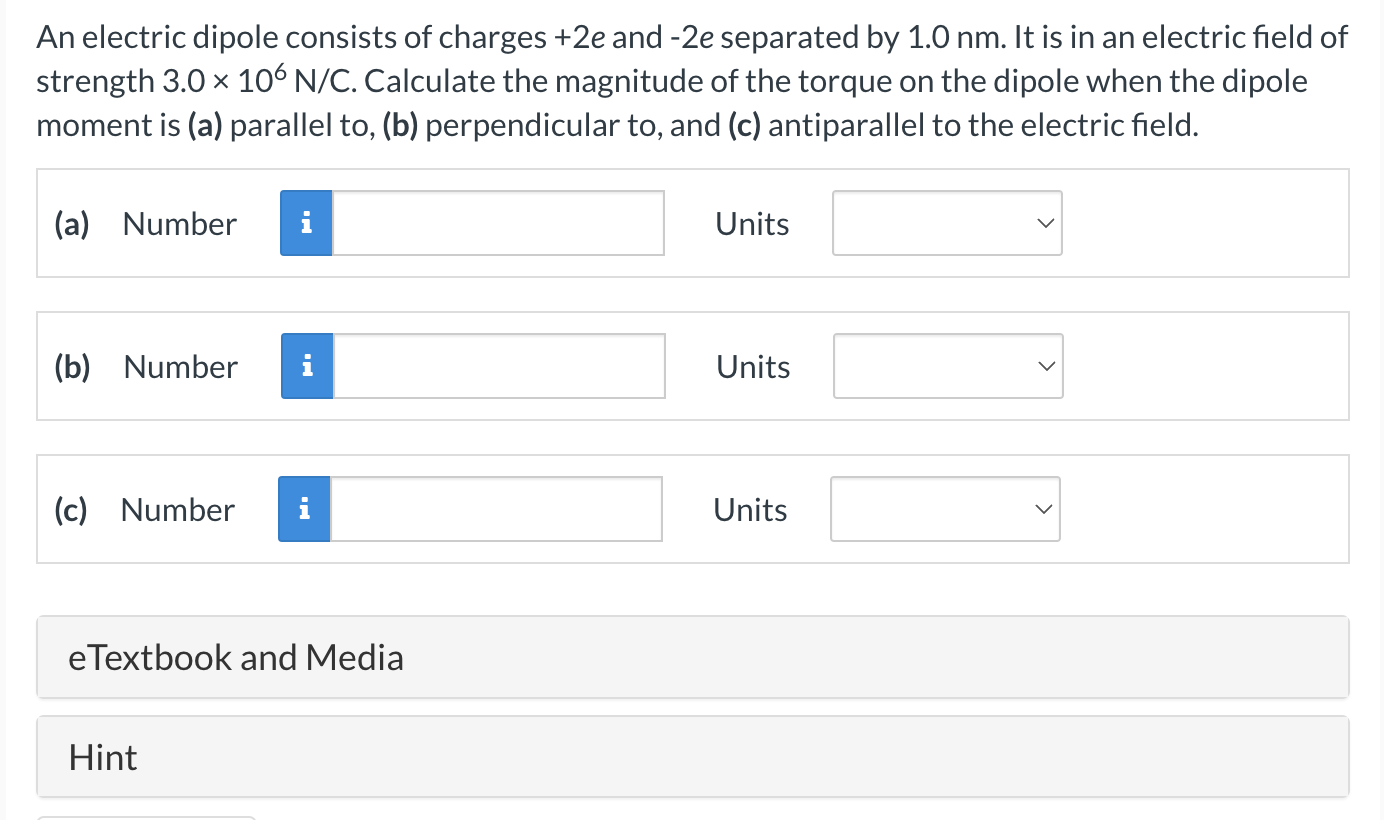Click the Units label in part (b)
Viewport: 1384px width, 820px height.
pyautogui.click(x=753, y=367)
